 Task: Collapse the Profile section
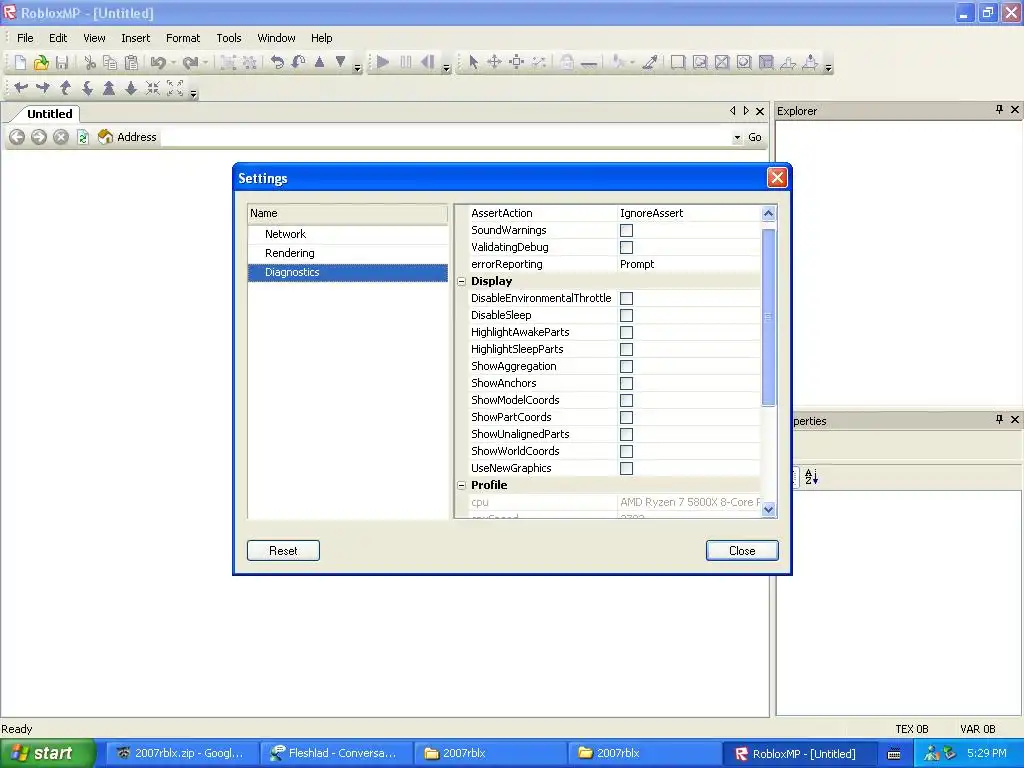click(462, 485)
